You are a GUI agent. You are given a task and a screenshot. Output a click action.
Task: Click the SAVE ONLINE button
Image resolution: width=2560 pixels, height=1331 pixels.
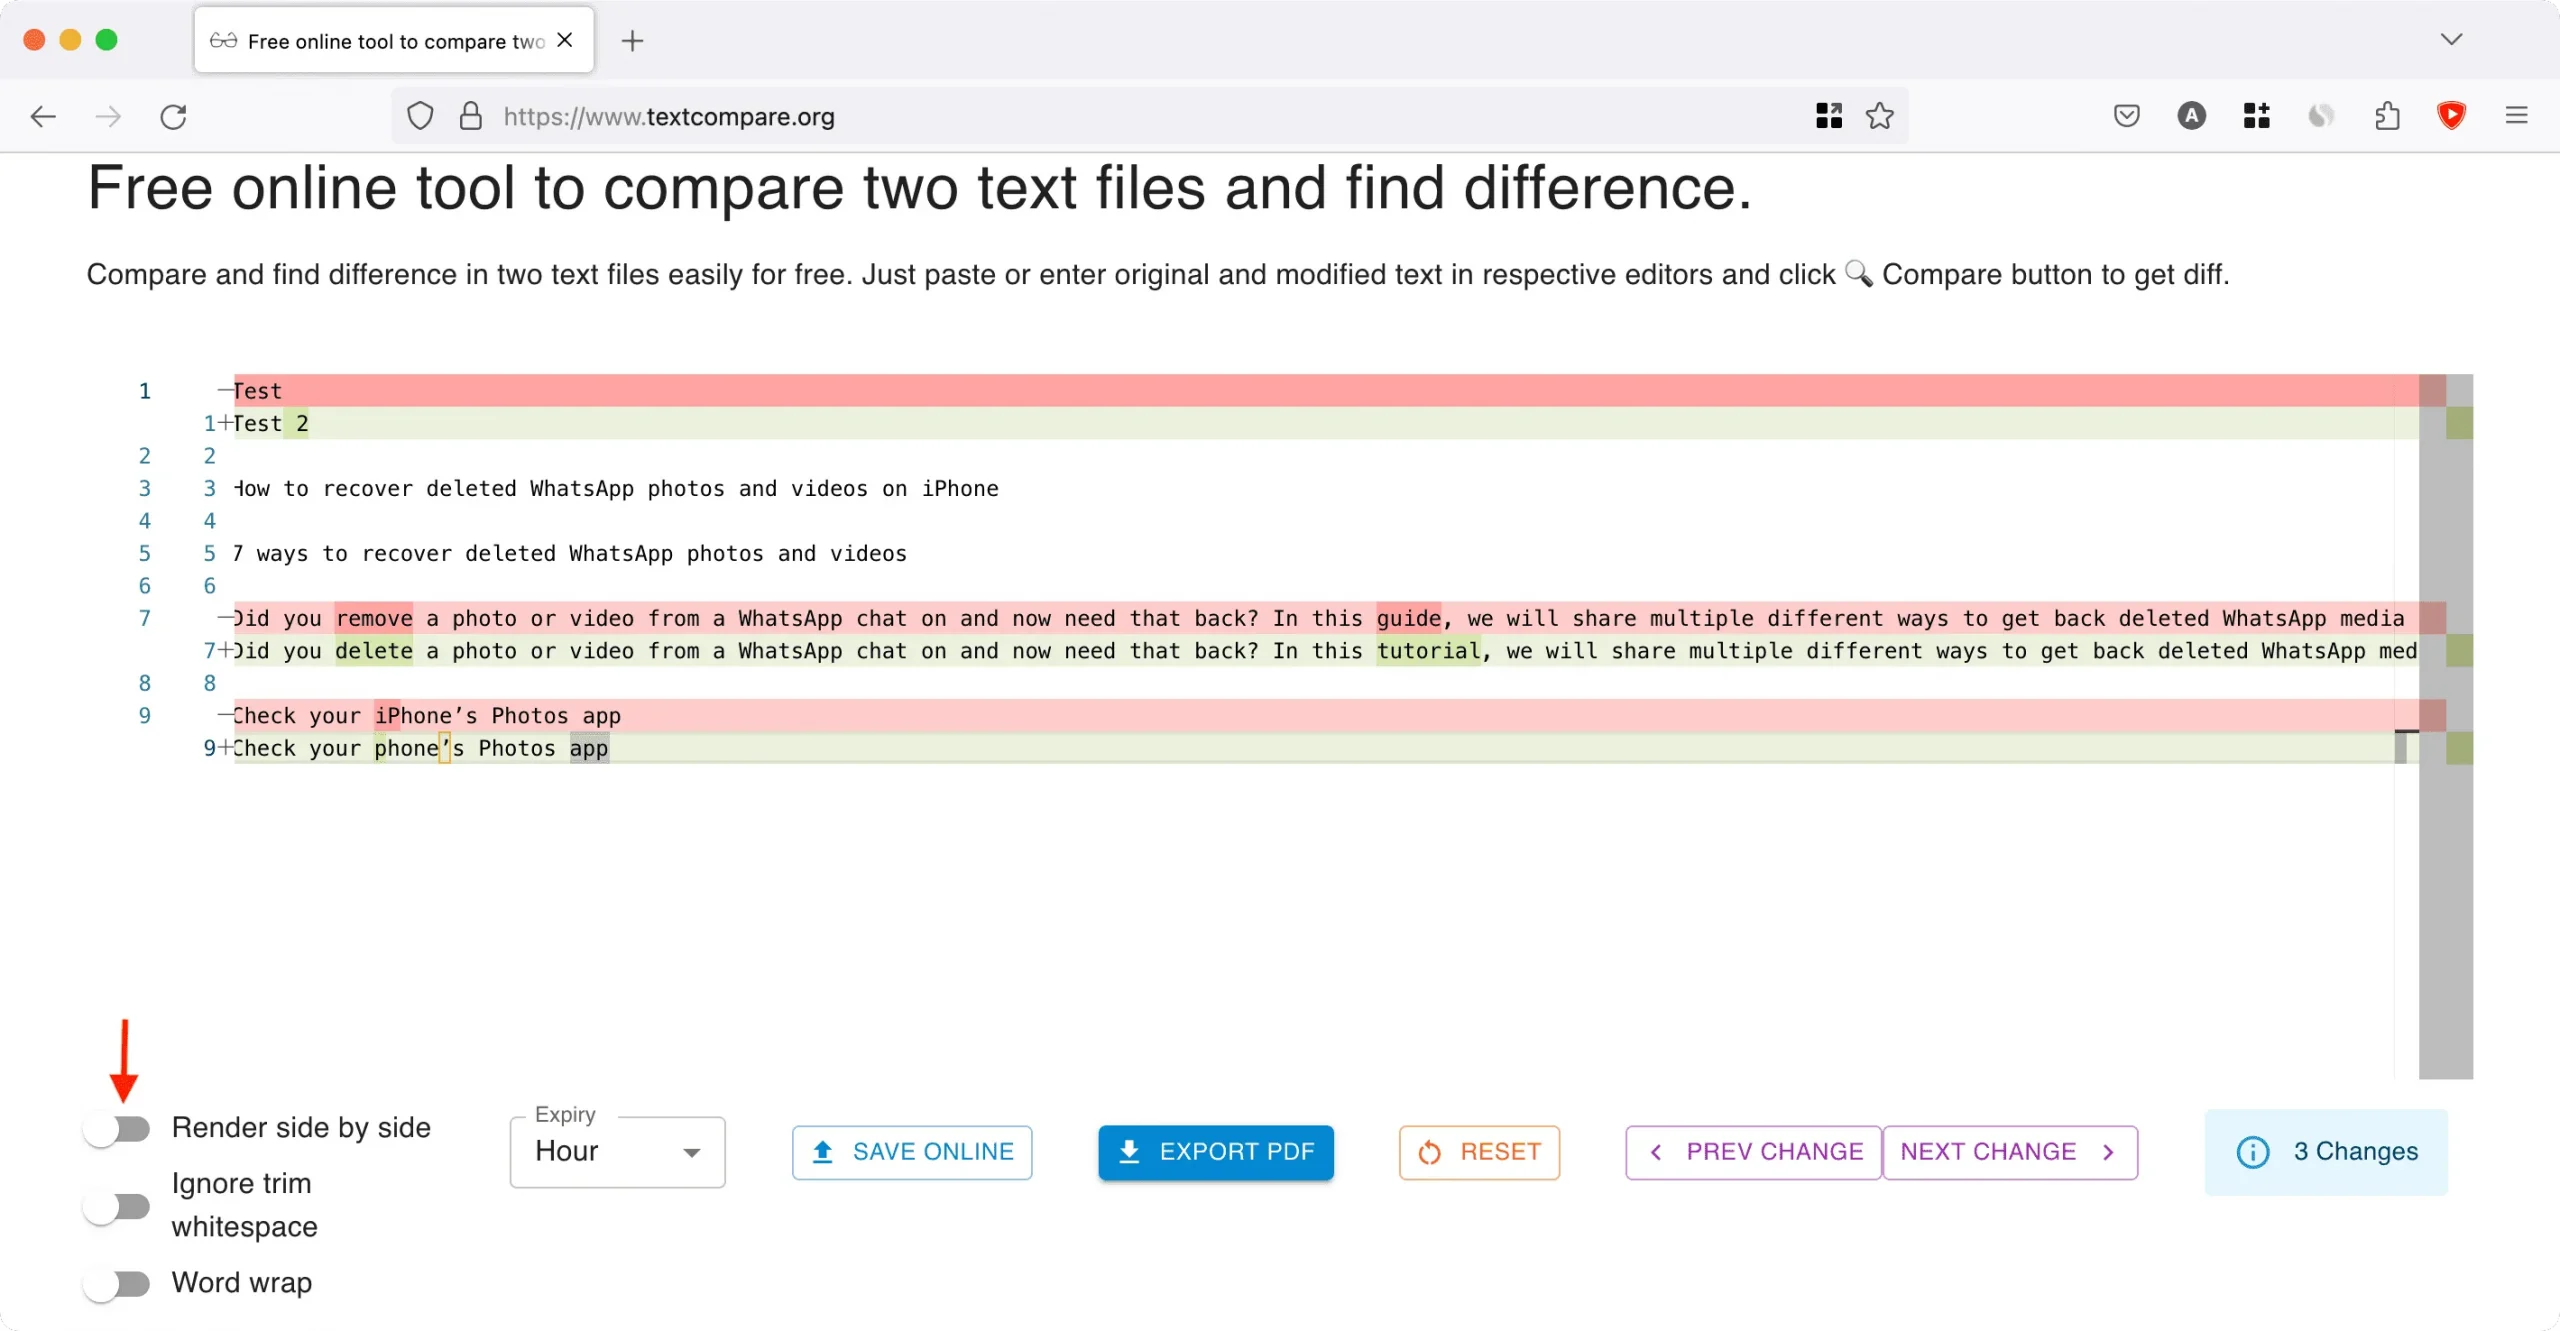coord(913,1152)
